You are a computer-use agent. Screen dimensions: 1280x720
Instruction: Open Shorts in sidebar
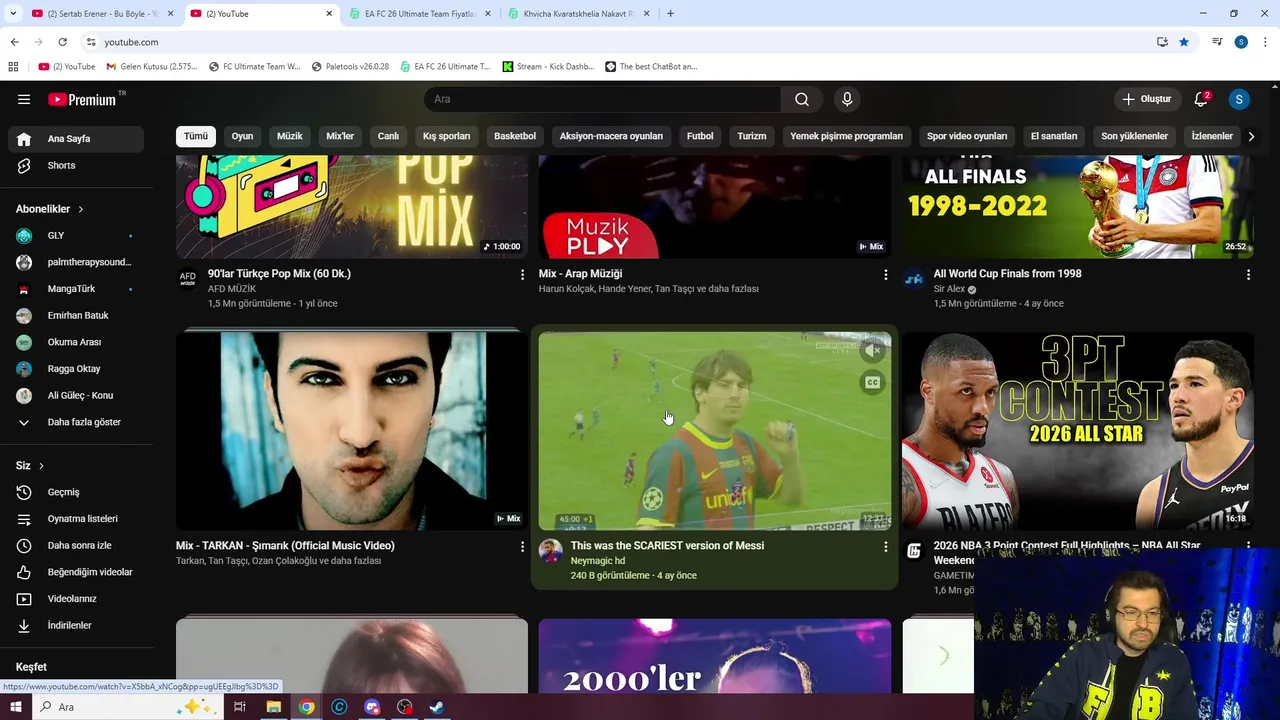tap(76, 165)
